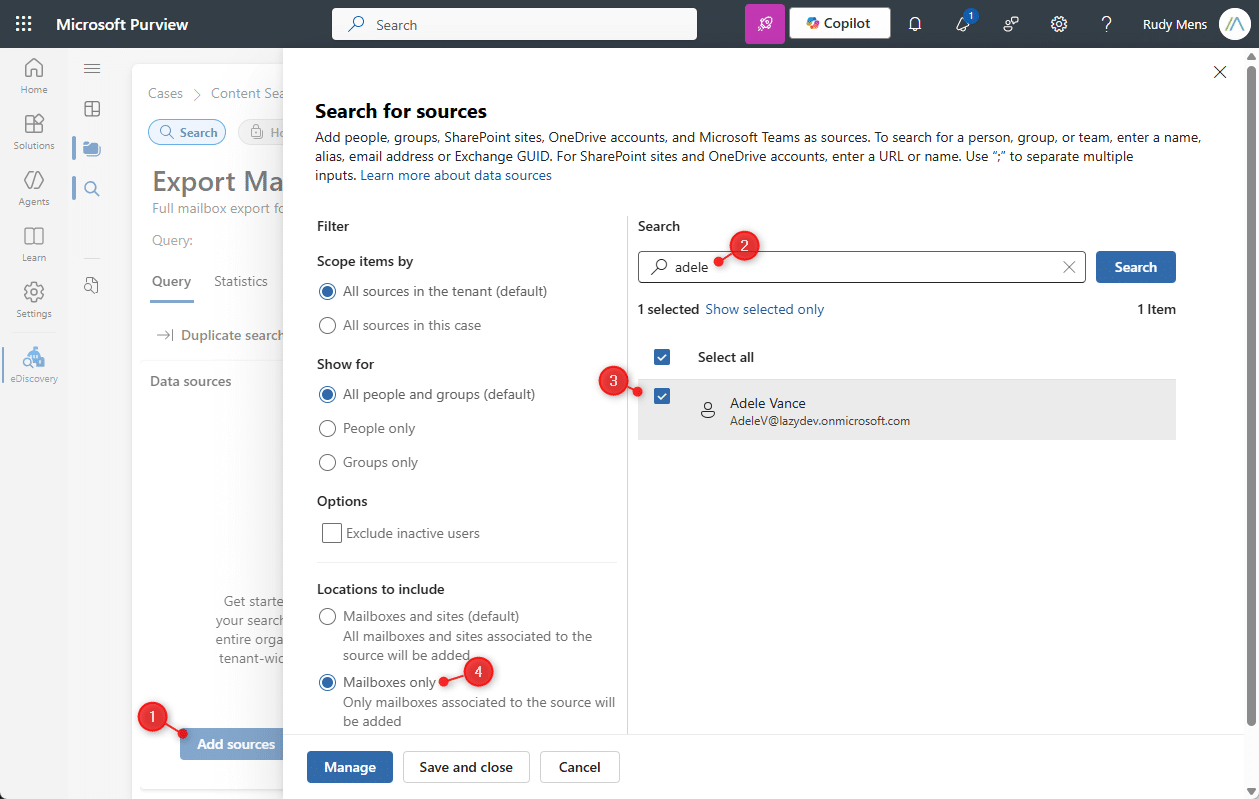
Task: Open the app launcher waffle icon
Action: pos(24,24)
